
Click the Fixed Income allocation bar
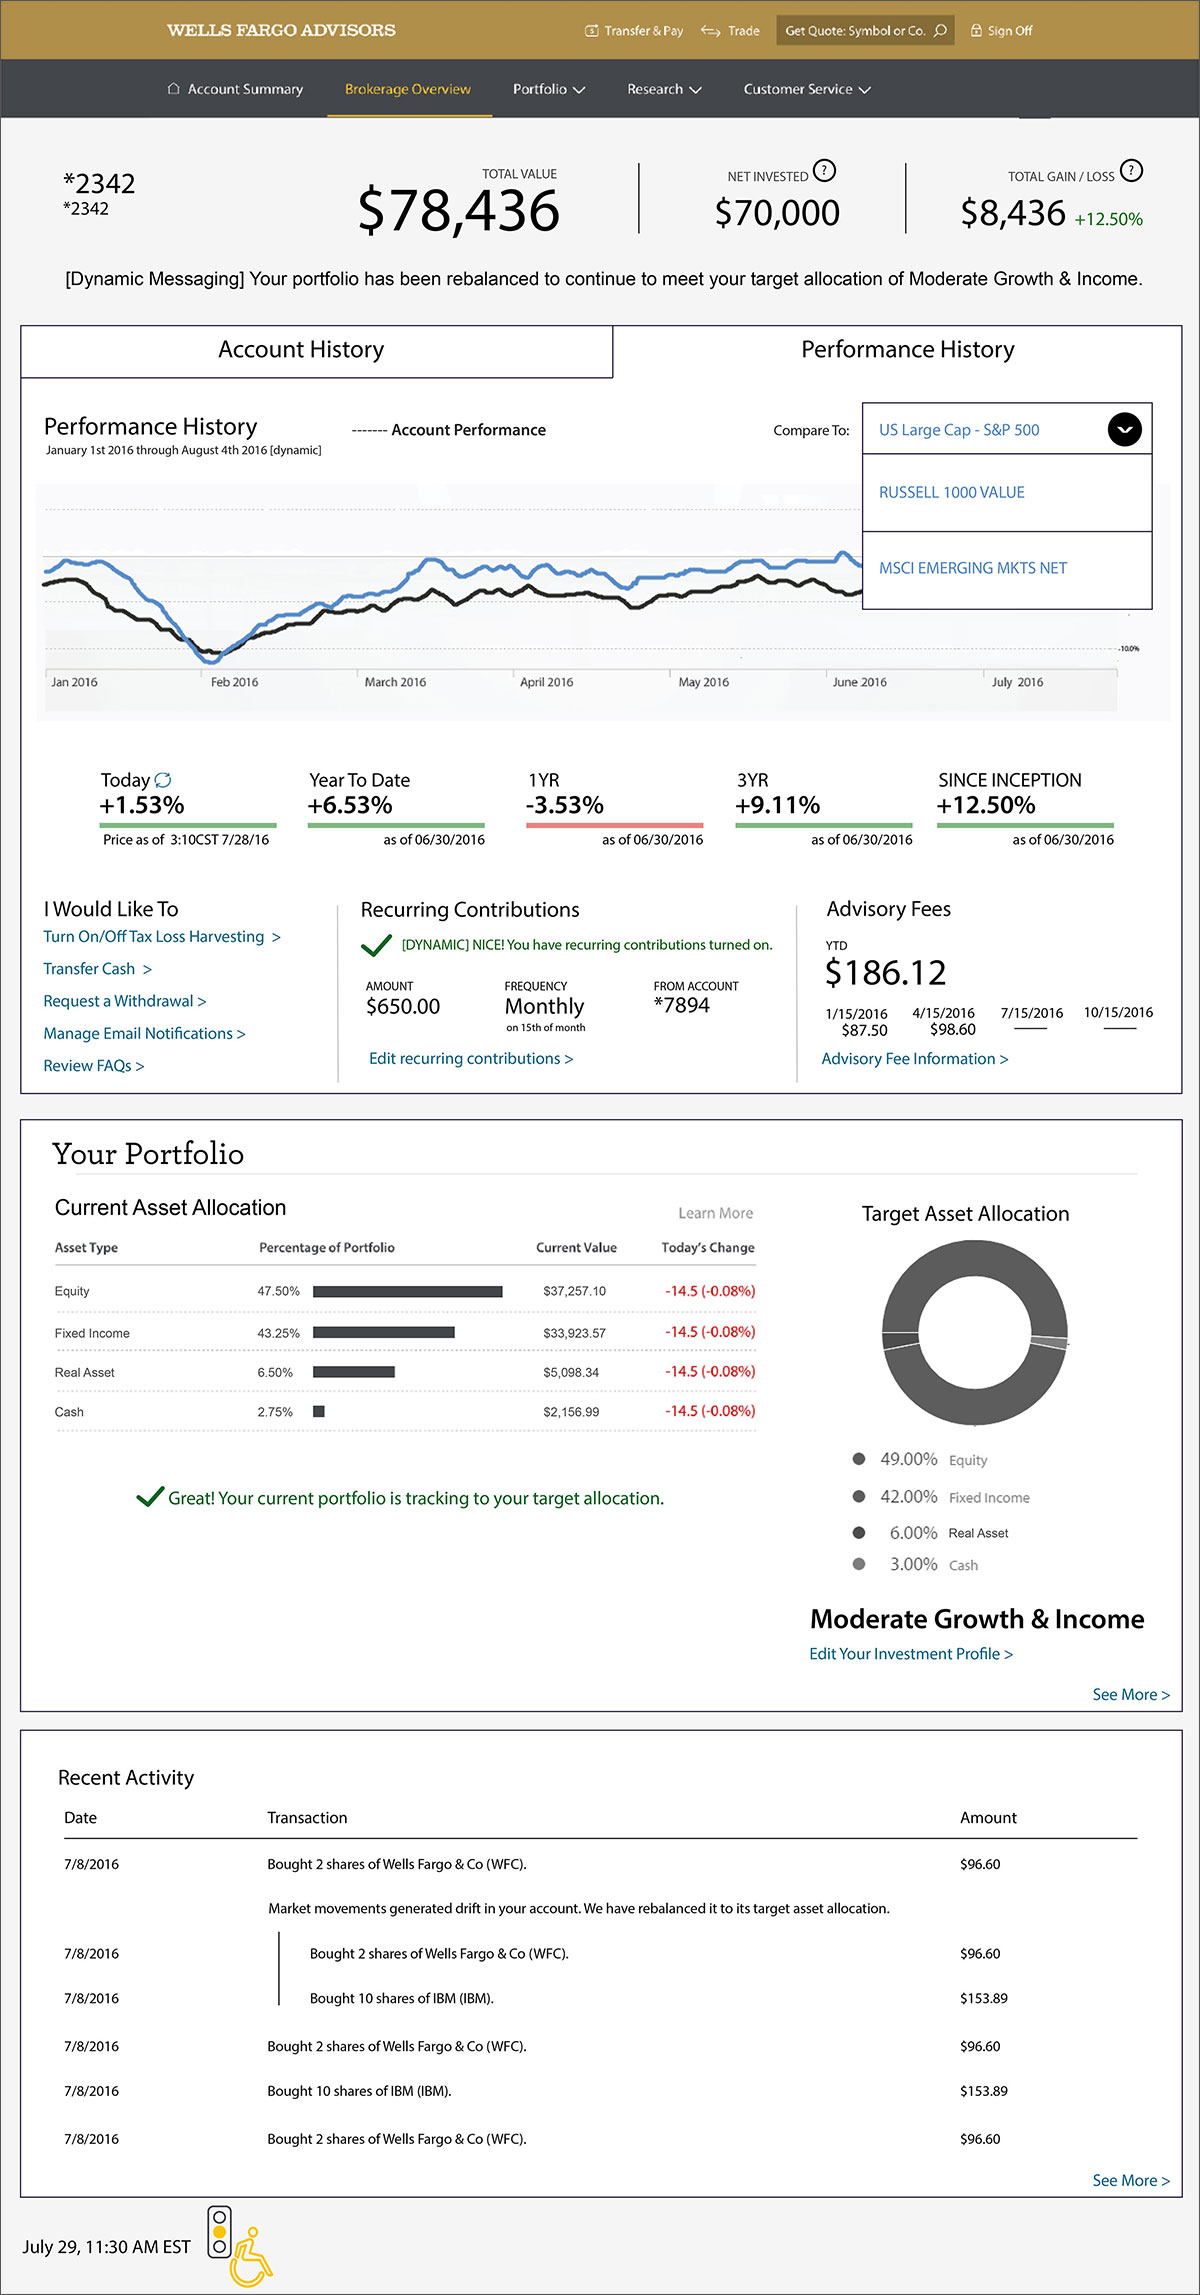click(x=384, y=1332)
